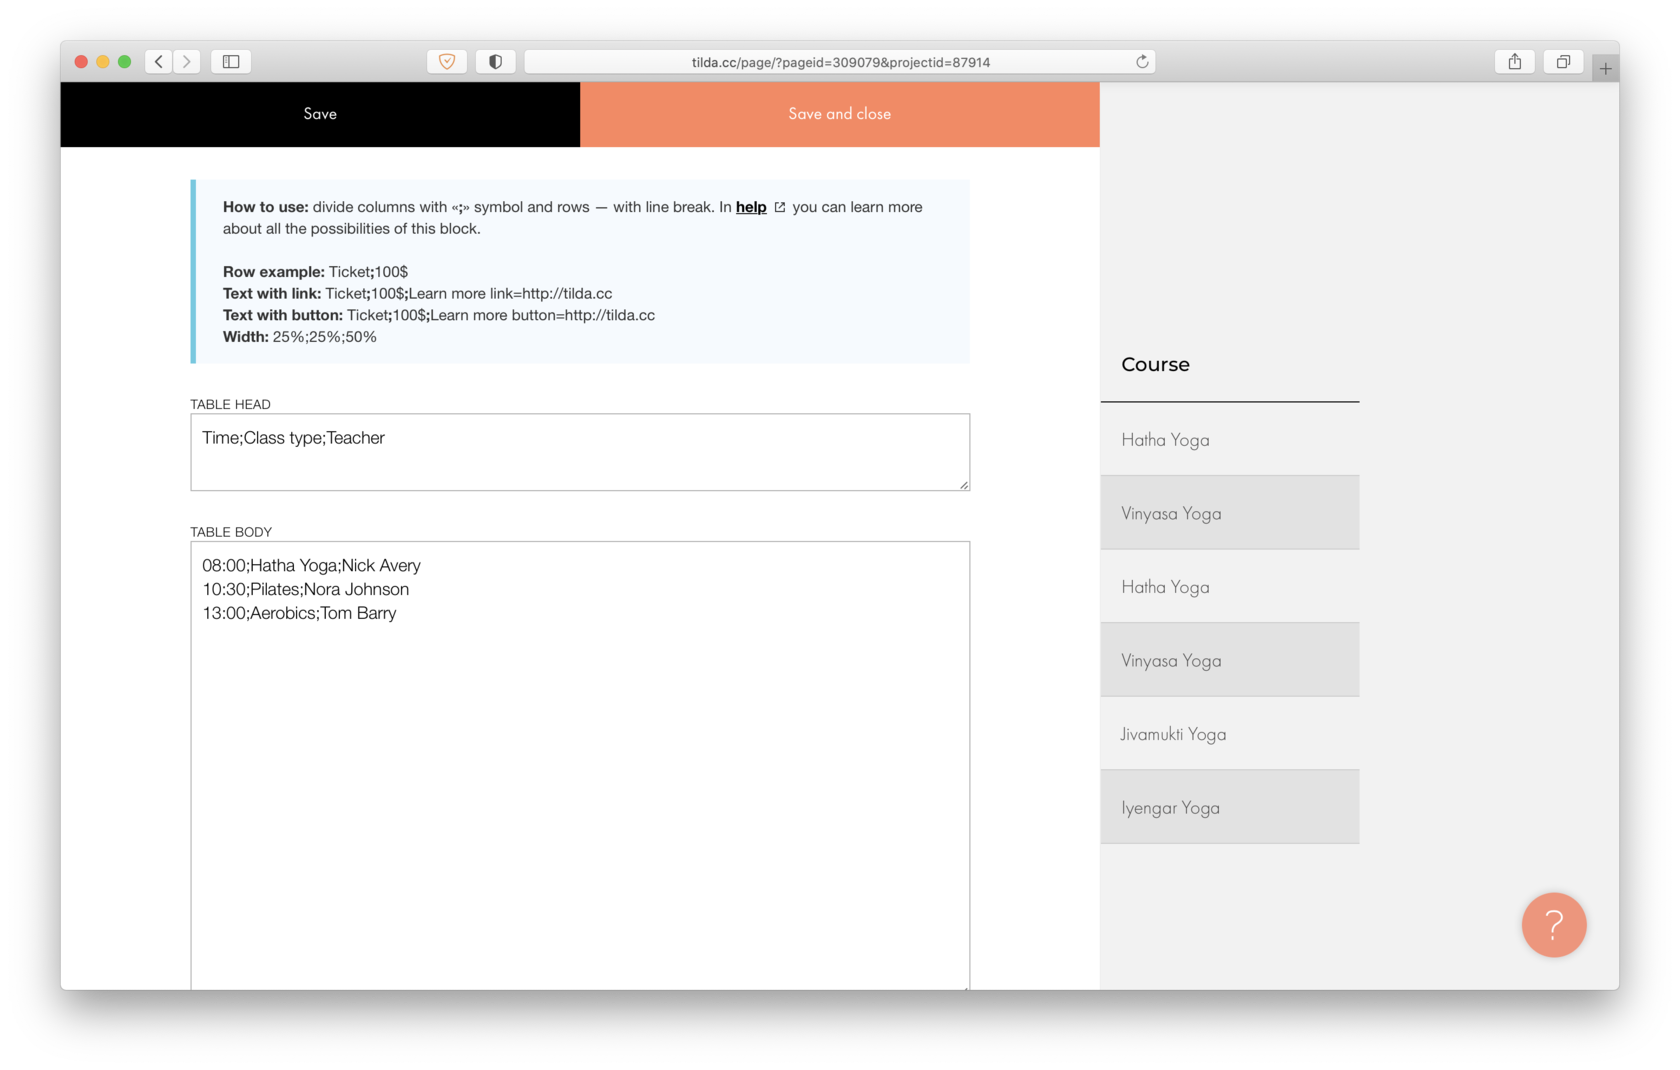This screenshot has width=1680, height=1070.
Task: Click the Course table header
Action: 1155,365
